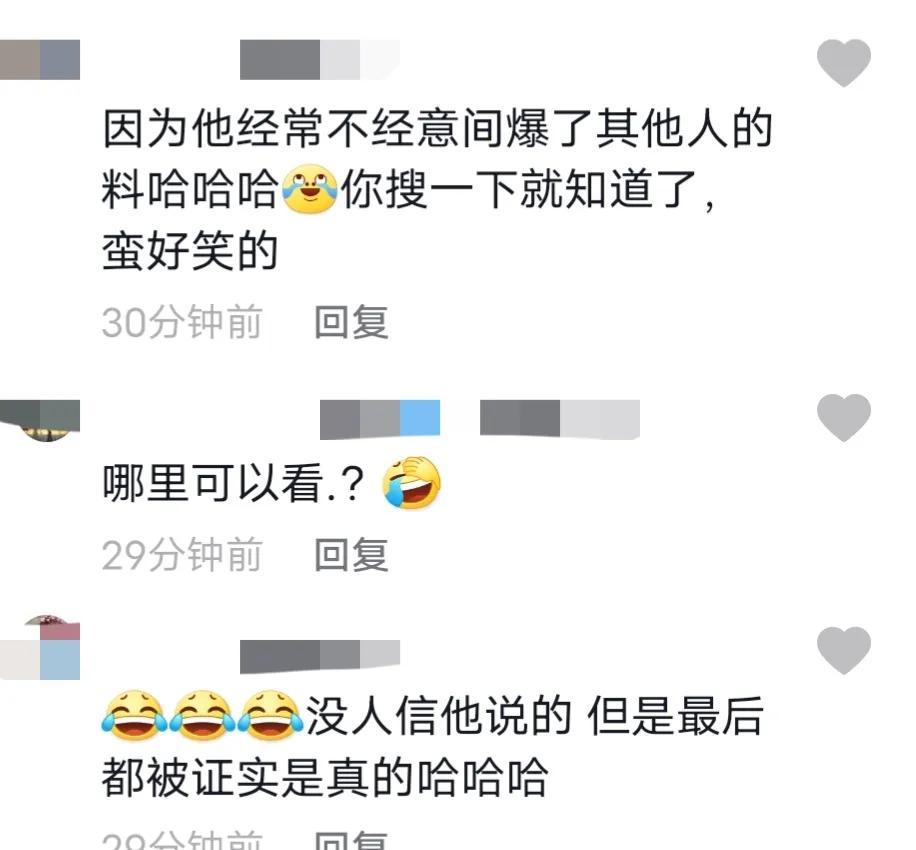Reply to the 30分钟前 comment
This screenshot has height=850, width=916.
pos(351,322)
